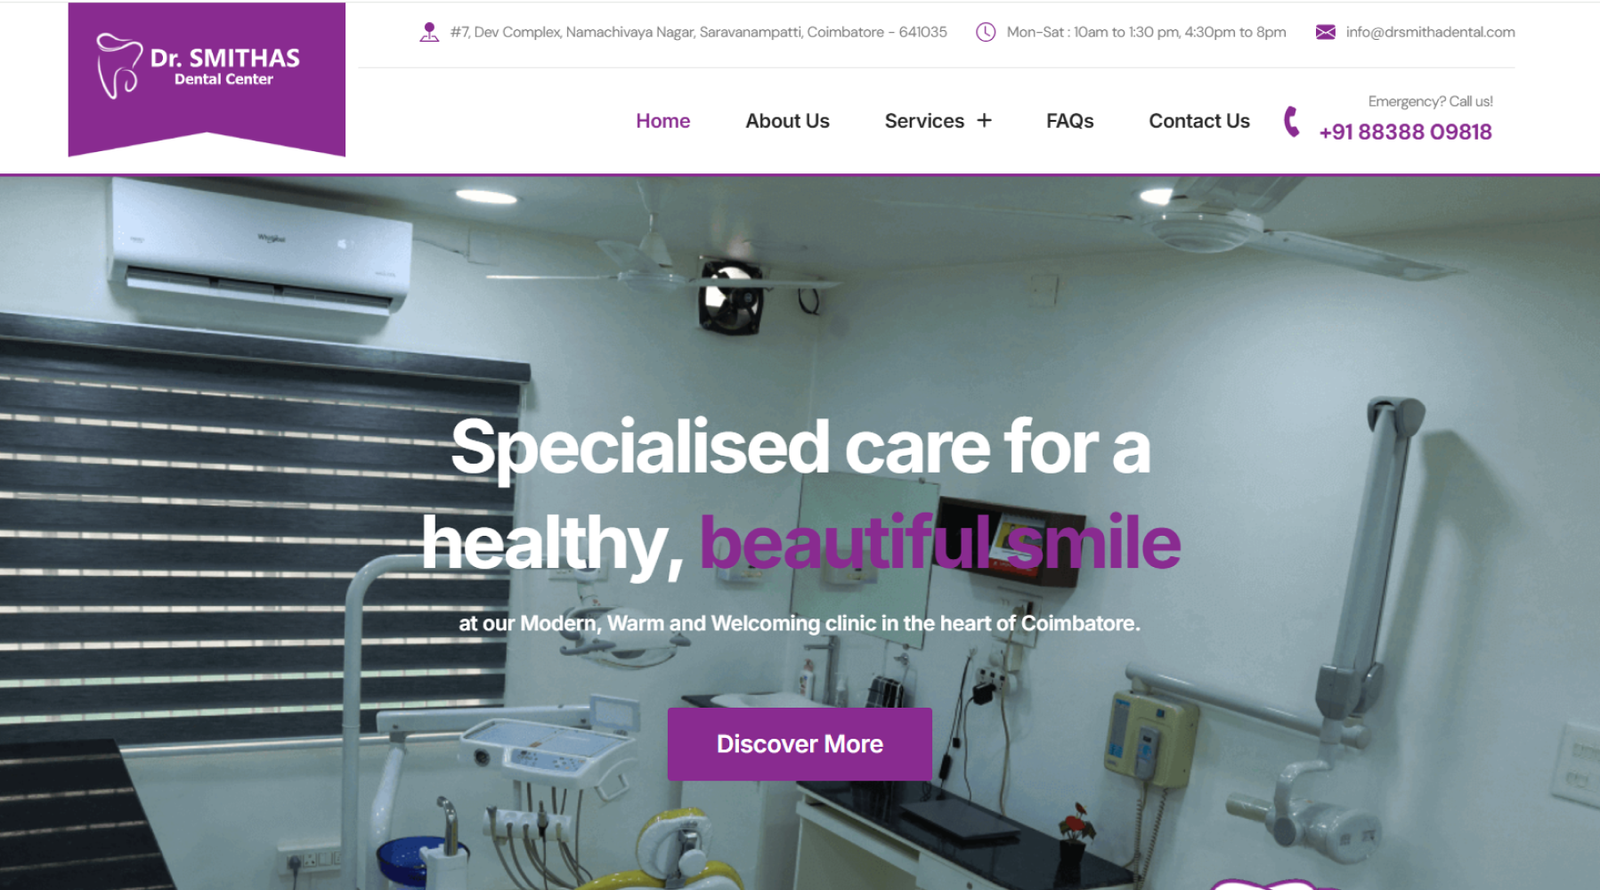Click the Discover More button
Viewport: 1600px width, 890px height.
800,744
